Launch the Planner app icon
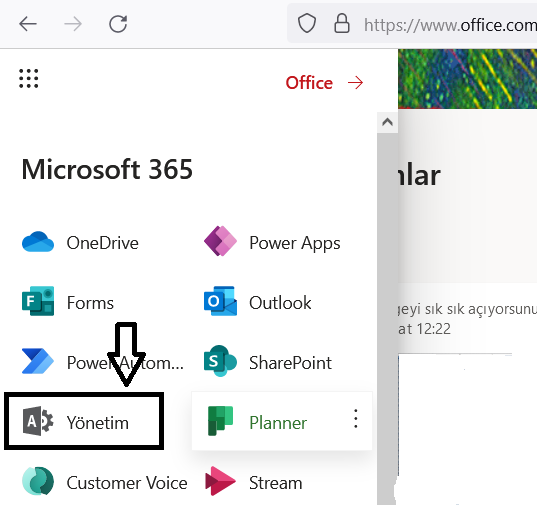 [x=220, y=421]
